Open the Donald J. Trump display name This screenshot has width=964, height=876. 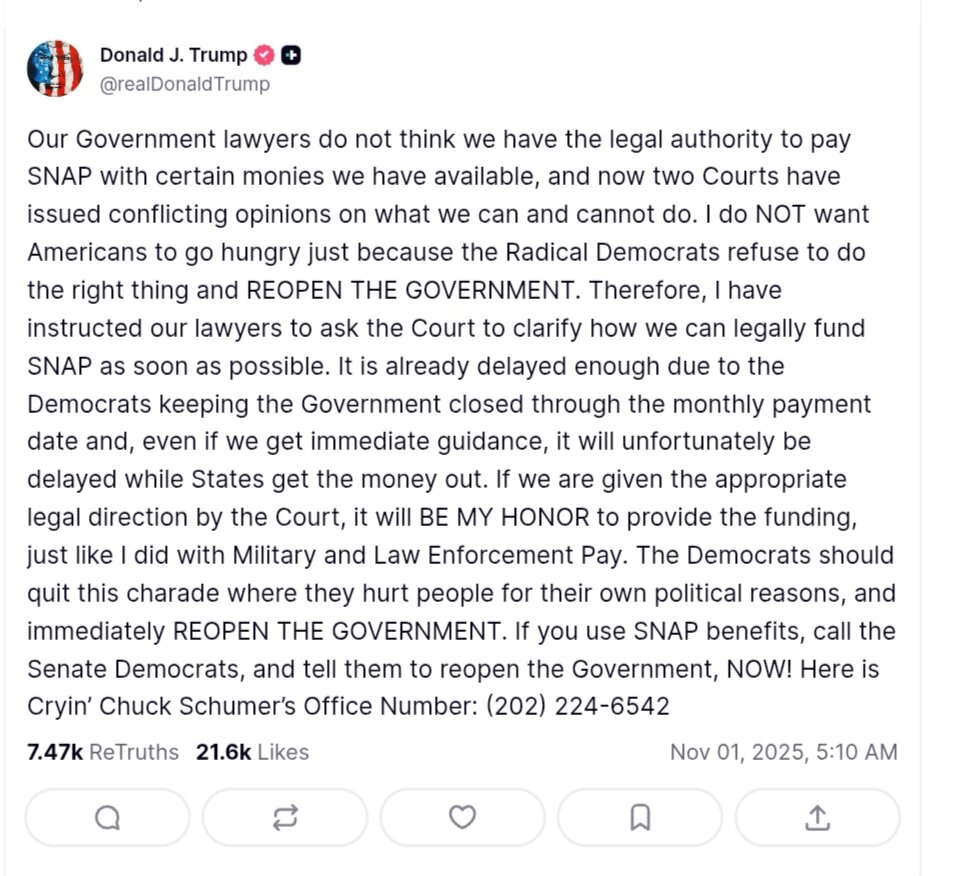click(x=173, y=56)
